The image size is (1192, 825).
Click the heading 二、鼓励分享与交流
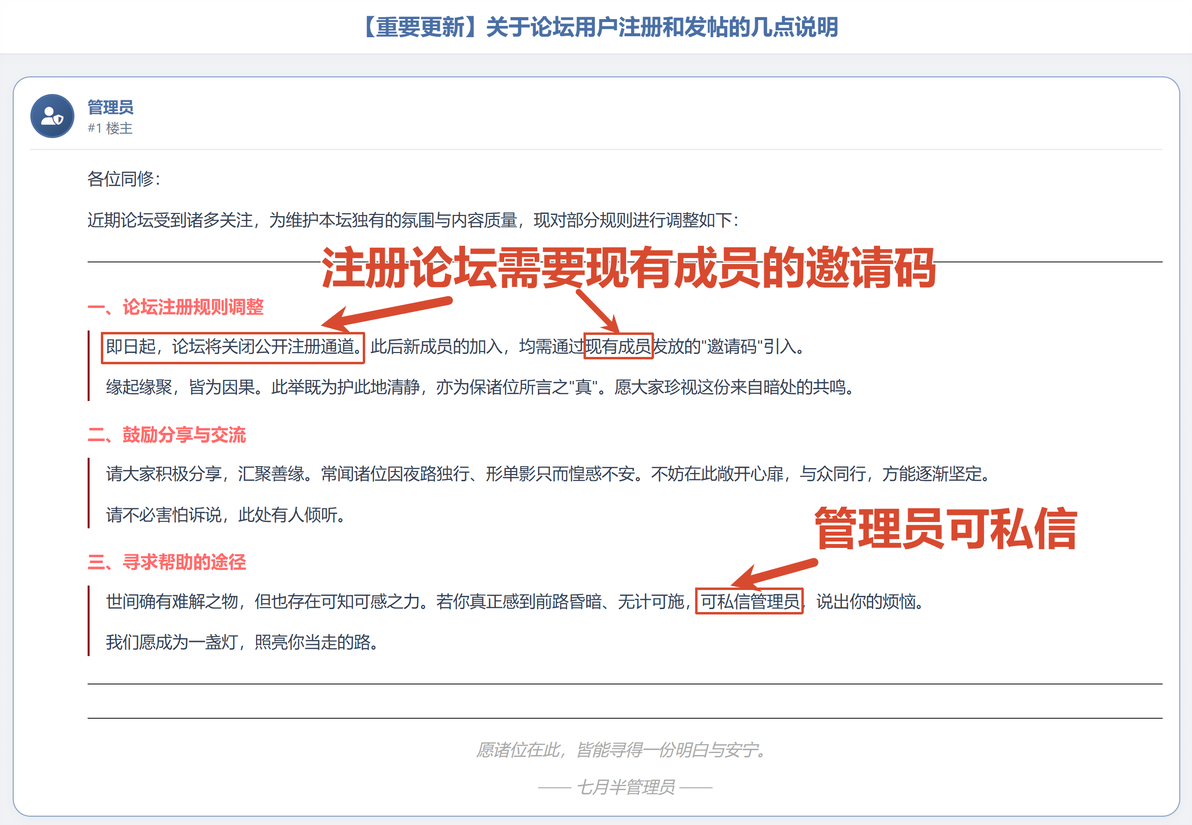point(166,435)
